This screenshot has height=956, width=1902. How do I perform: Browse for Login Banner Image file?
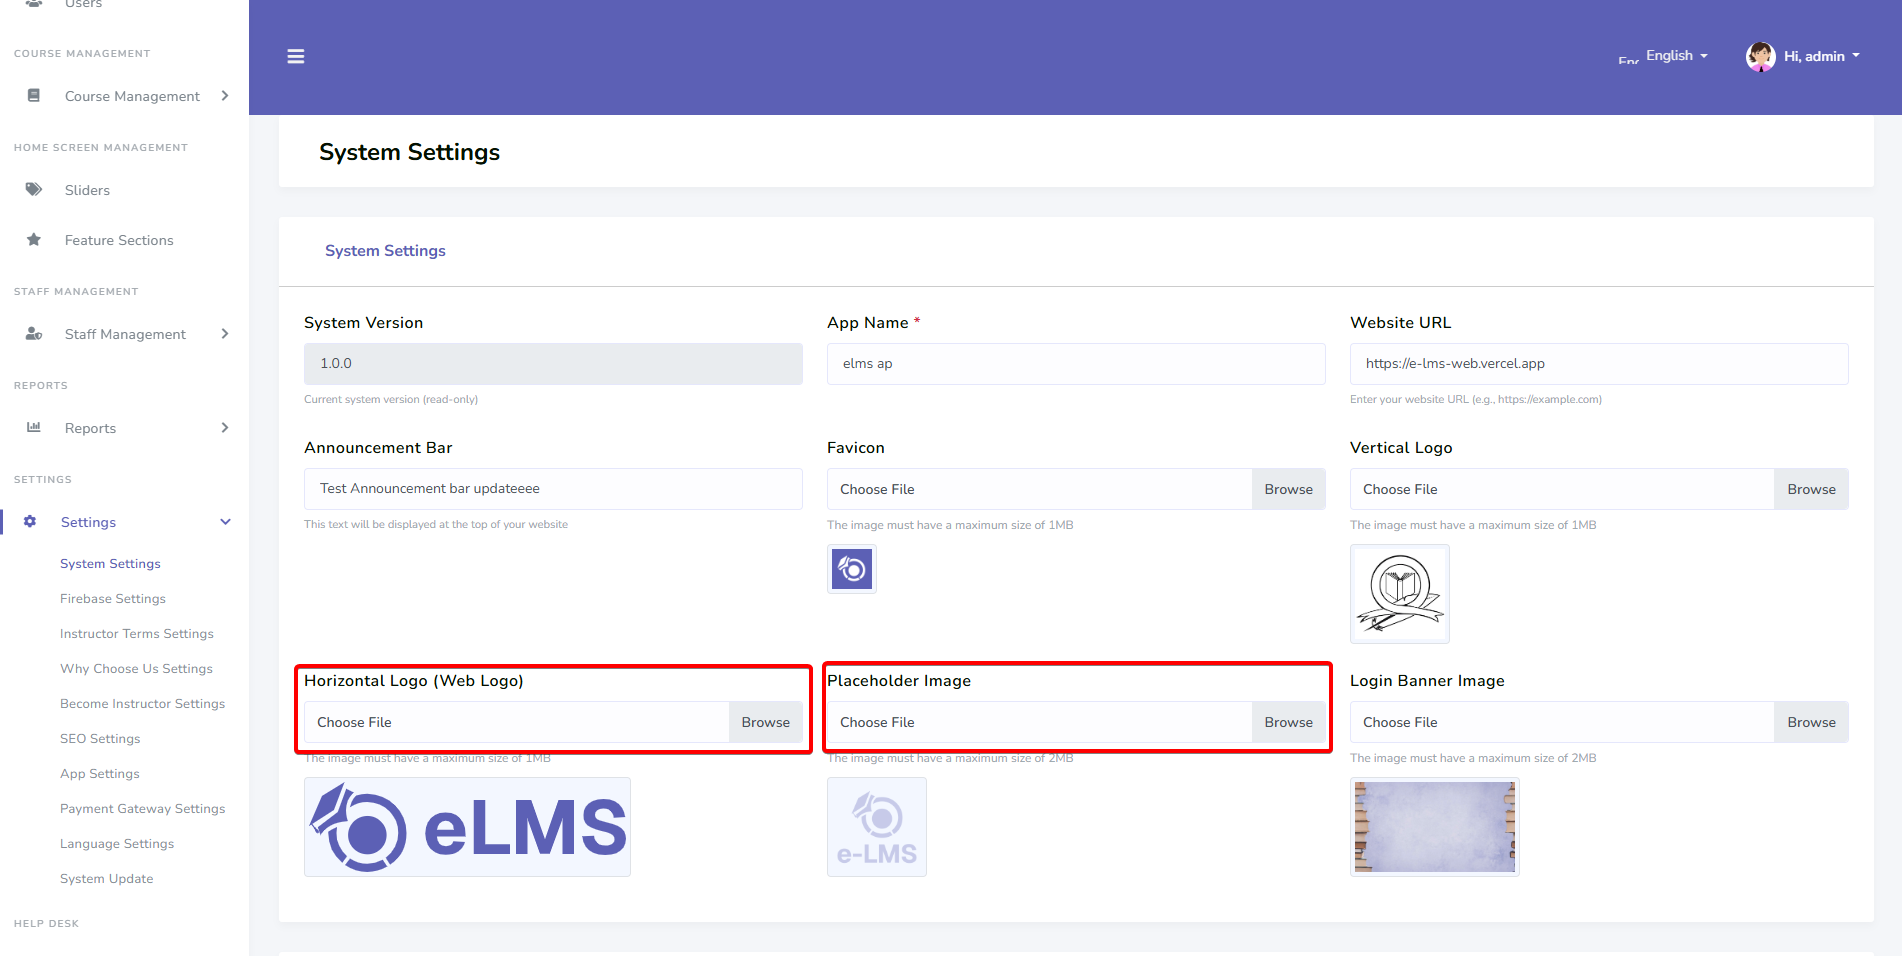(x=1810, y=722)
